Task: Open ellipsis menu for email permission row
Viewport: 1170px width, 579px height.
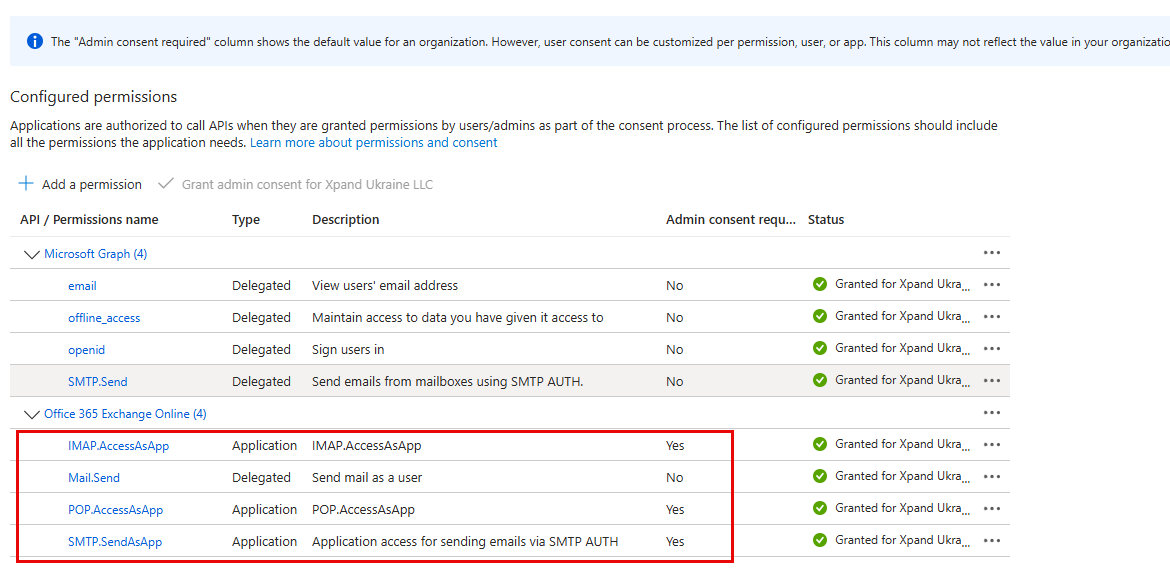Action: 991,285
